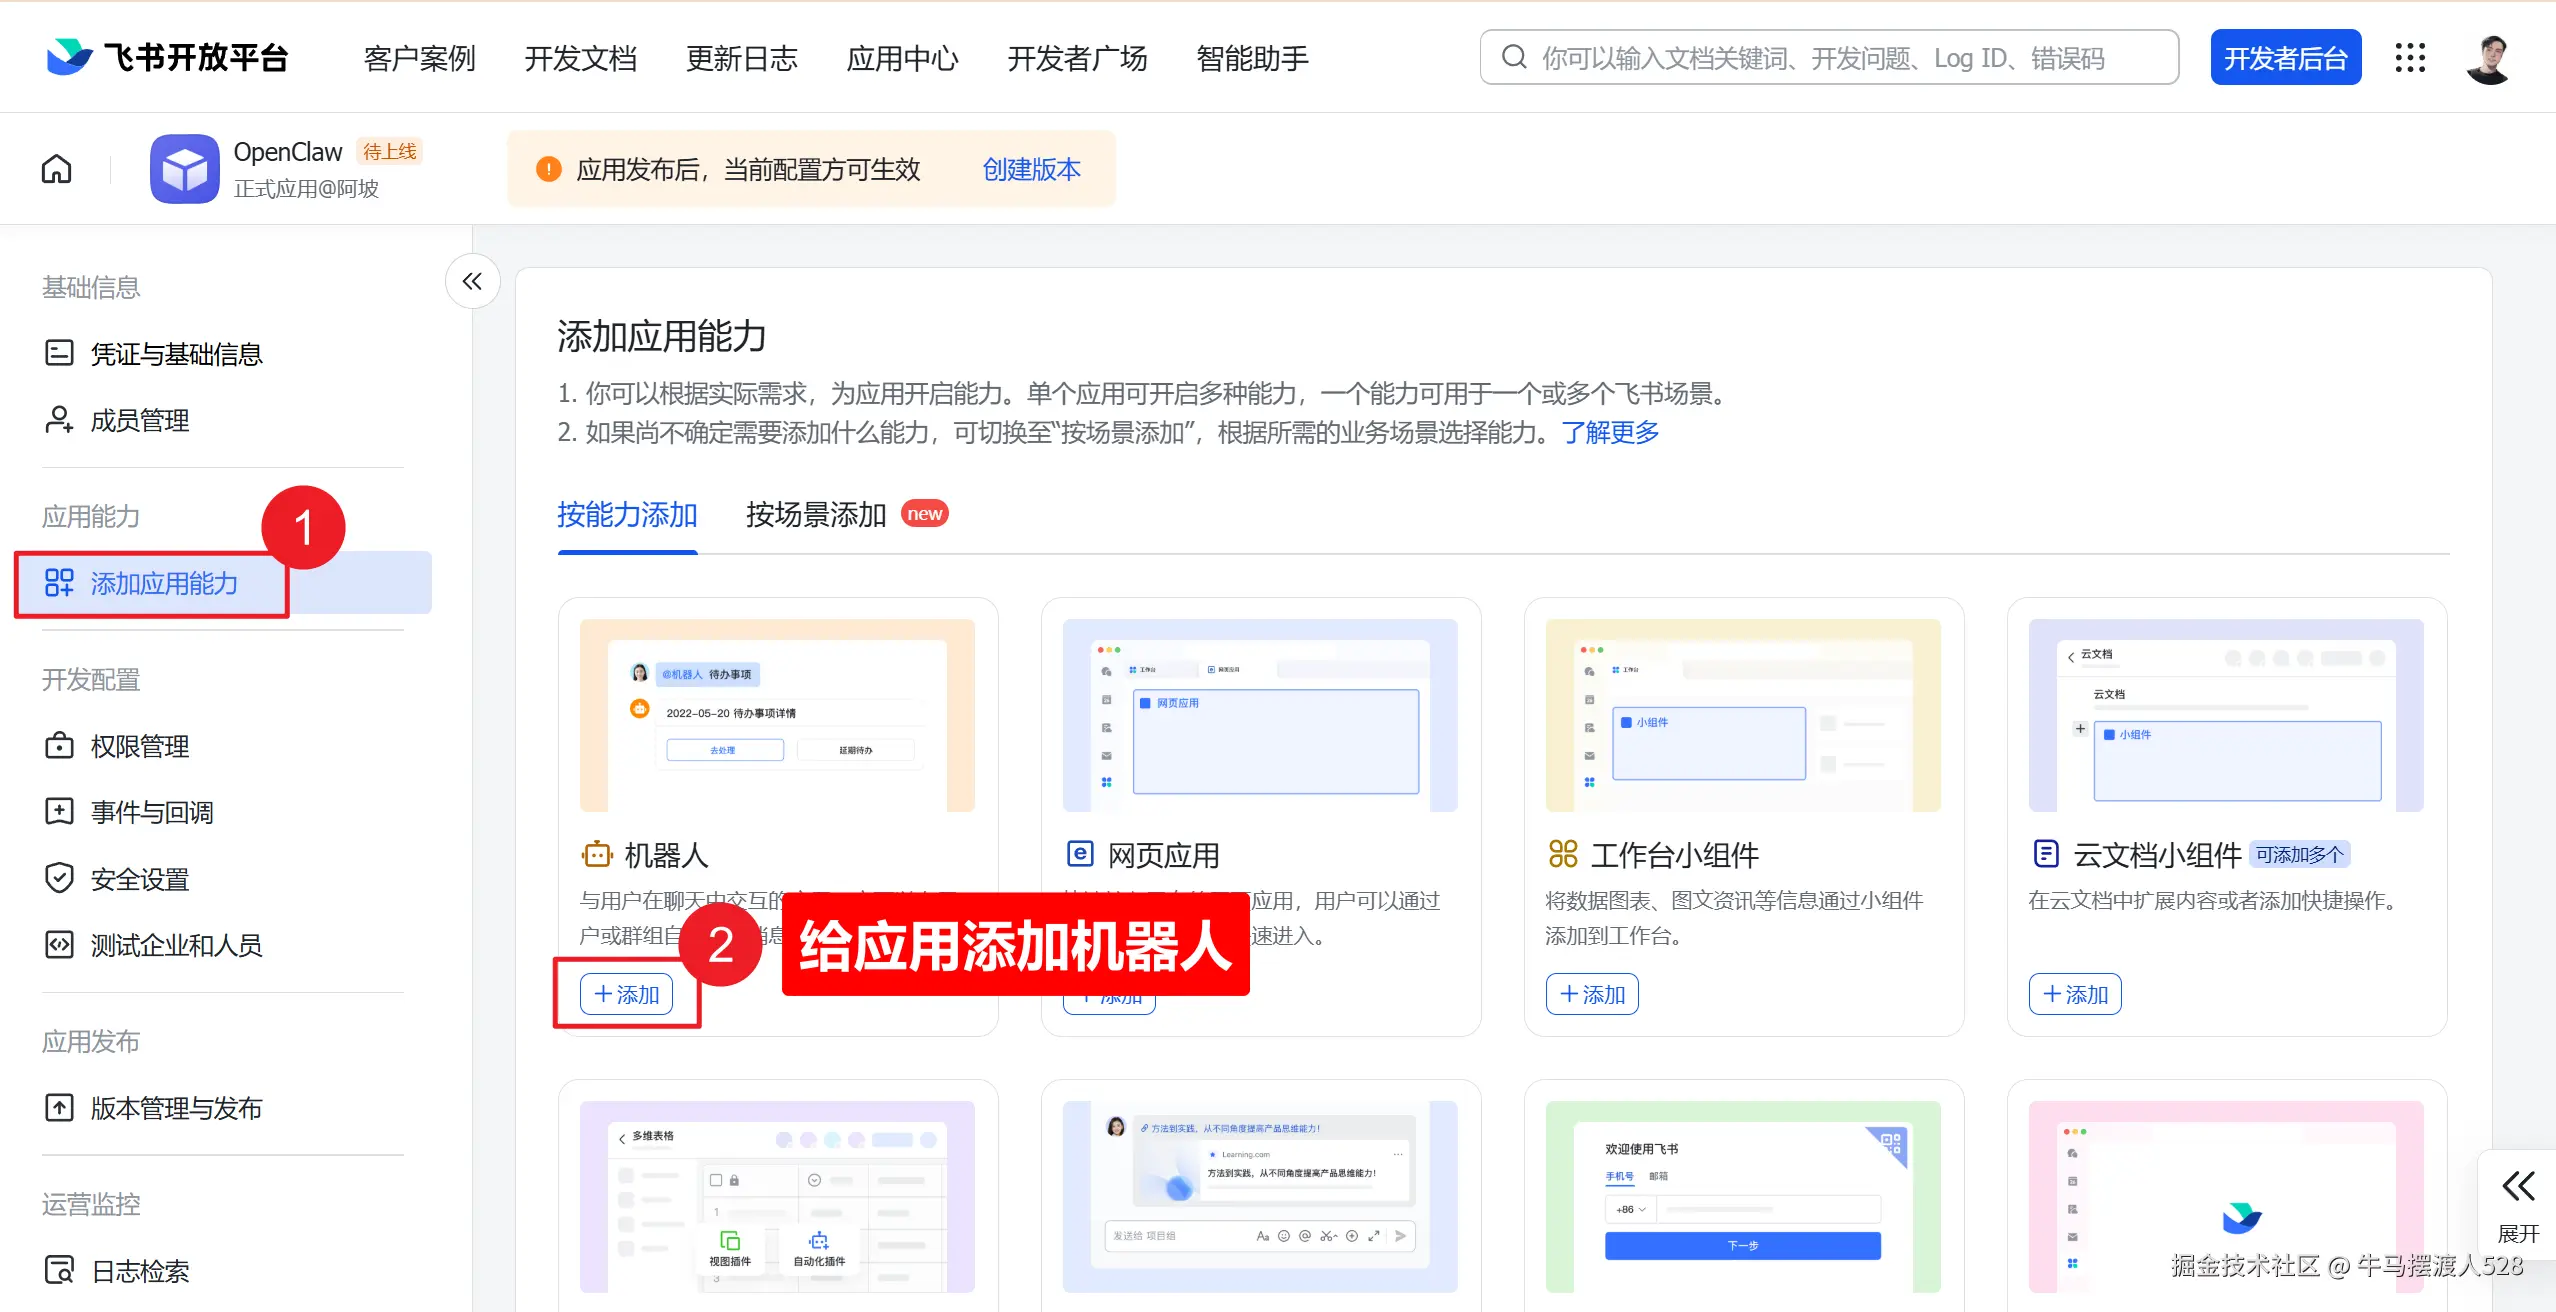Click the documentation search input field
Screen dimensions: 2556x1312
(x=1828, y=58)
